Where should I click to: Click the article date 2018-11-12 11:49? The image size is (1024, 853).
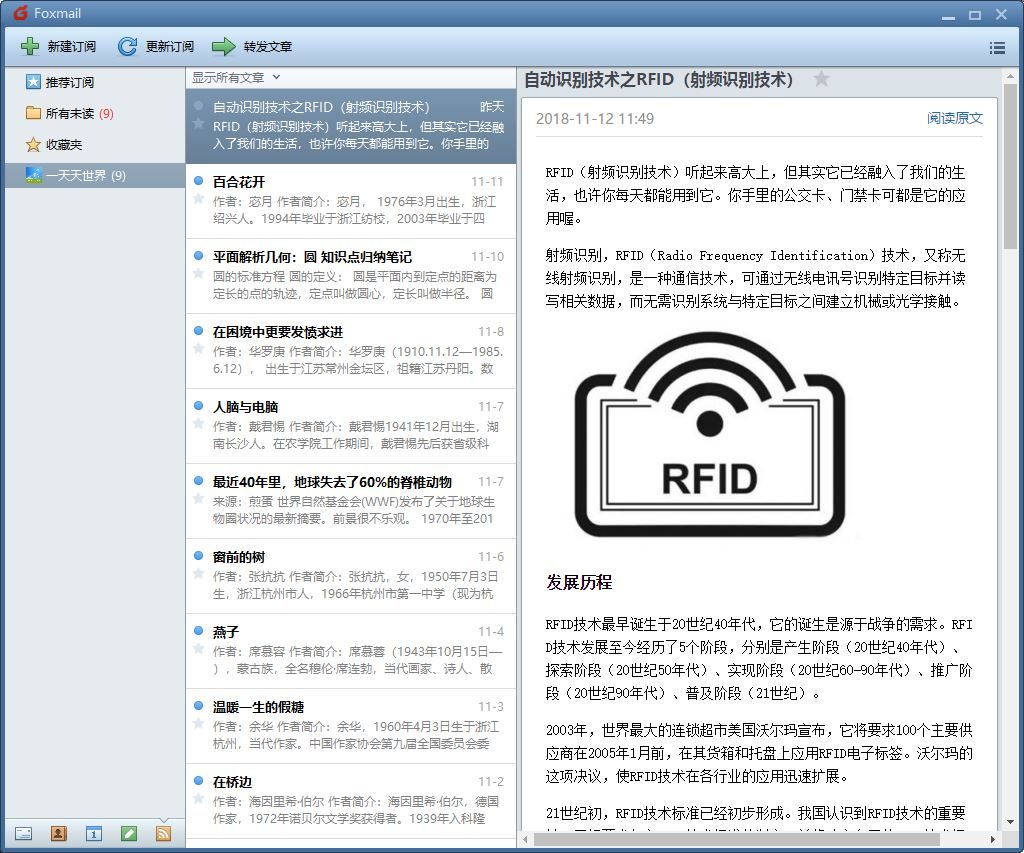[x=594, y=119]
